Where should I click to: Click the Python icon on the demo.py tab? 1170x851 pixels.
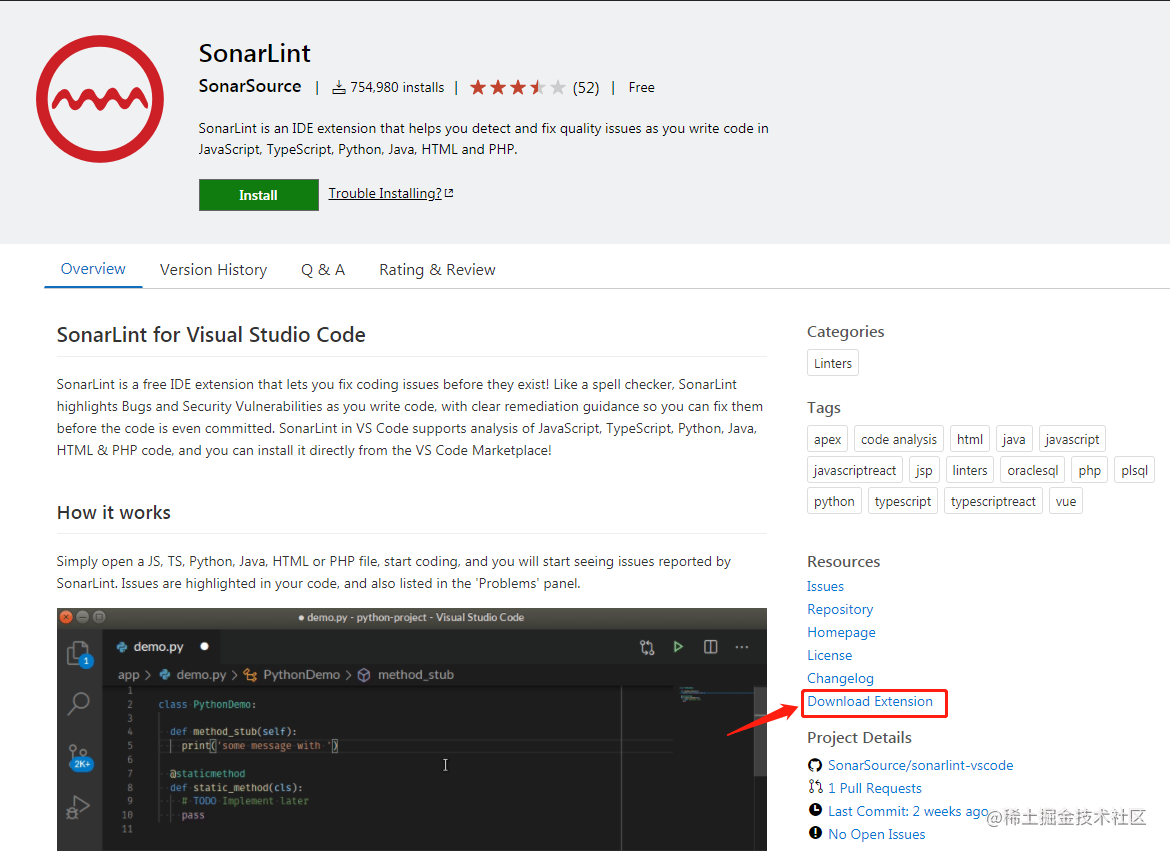[x=121, y=647]
